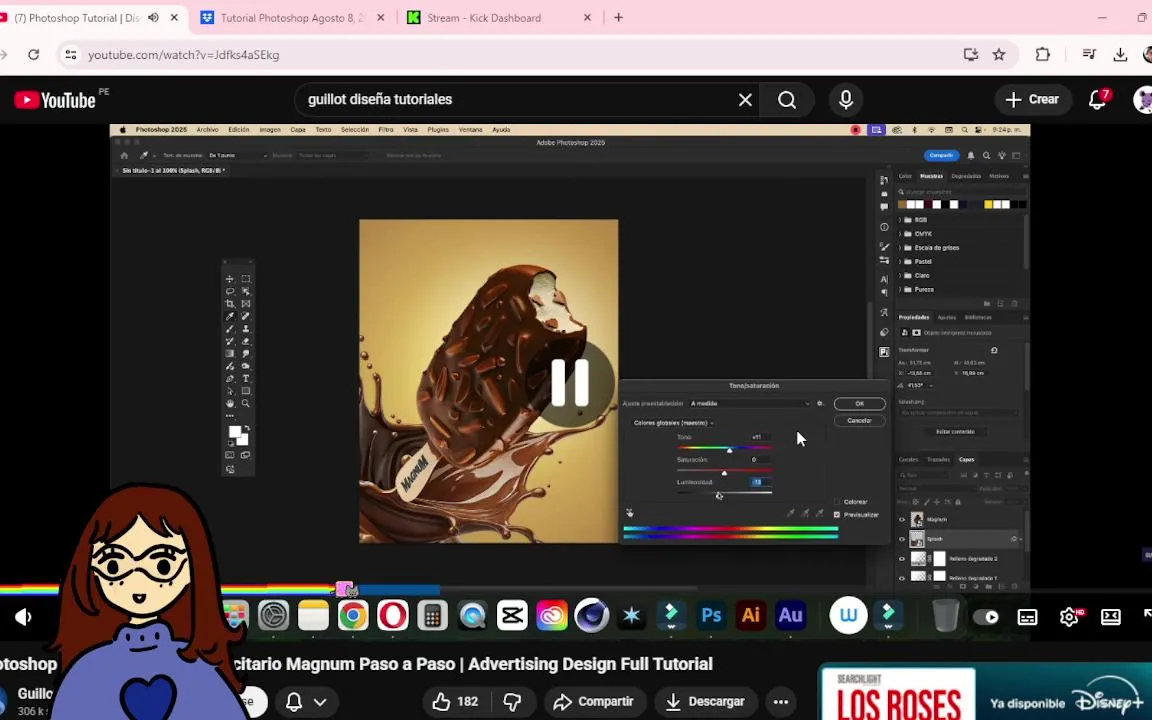Mute the YouTube video volume

tap(23, 617)
